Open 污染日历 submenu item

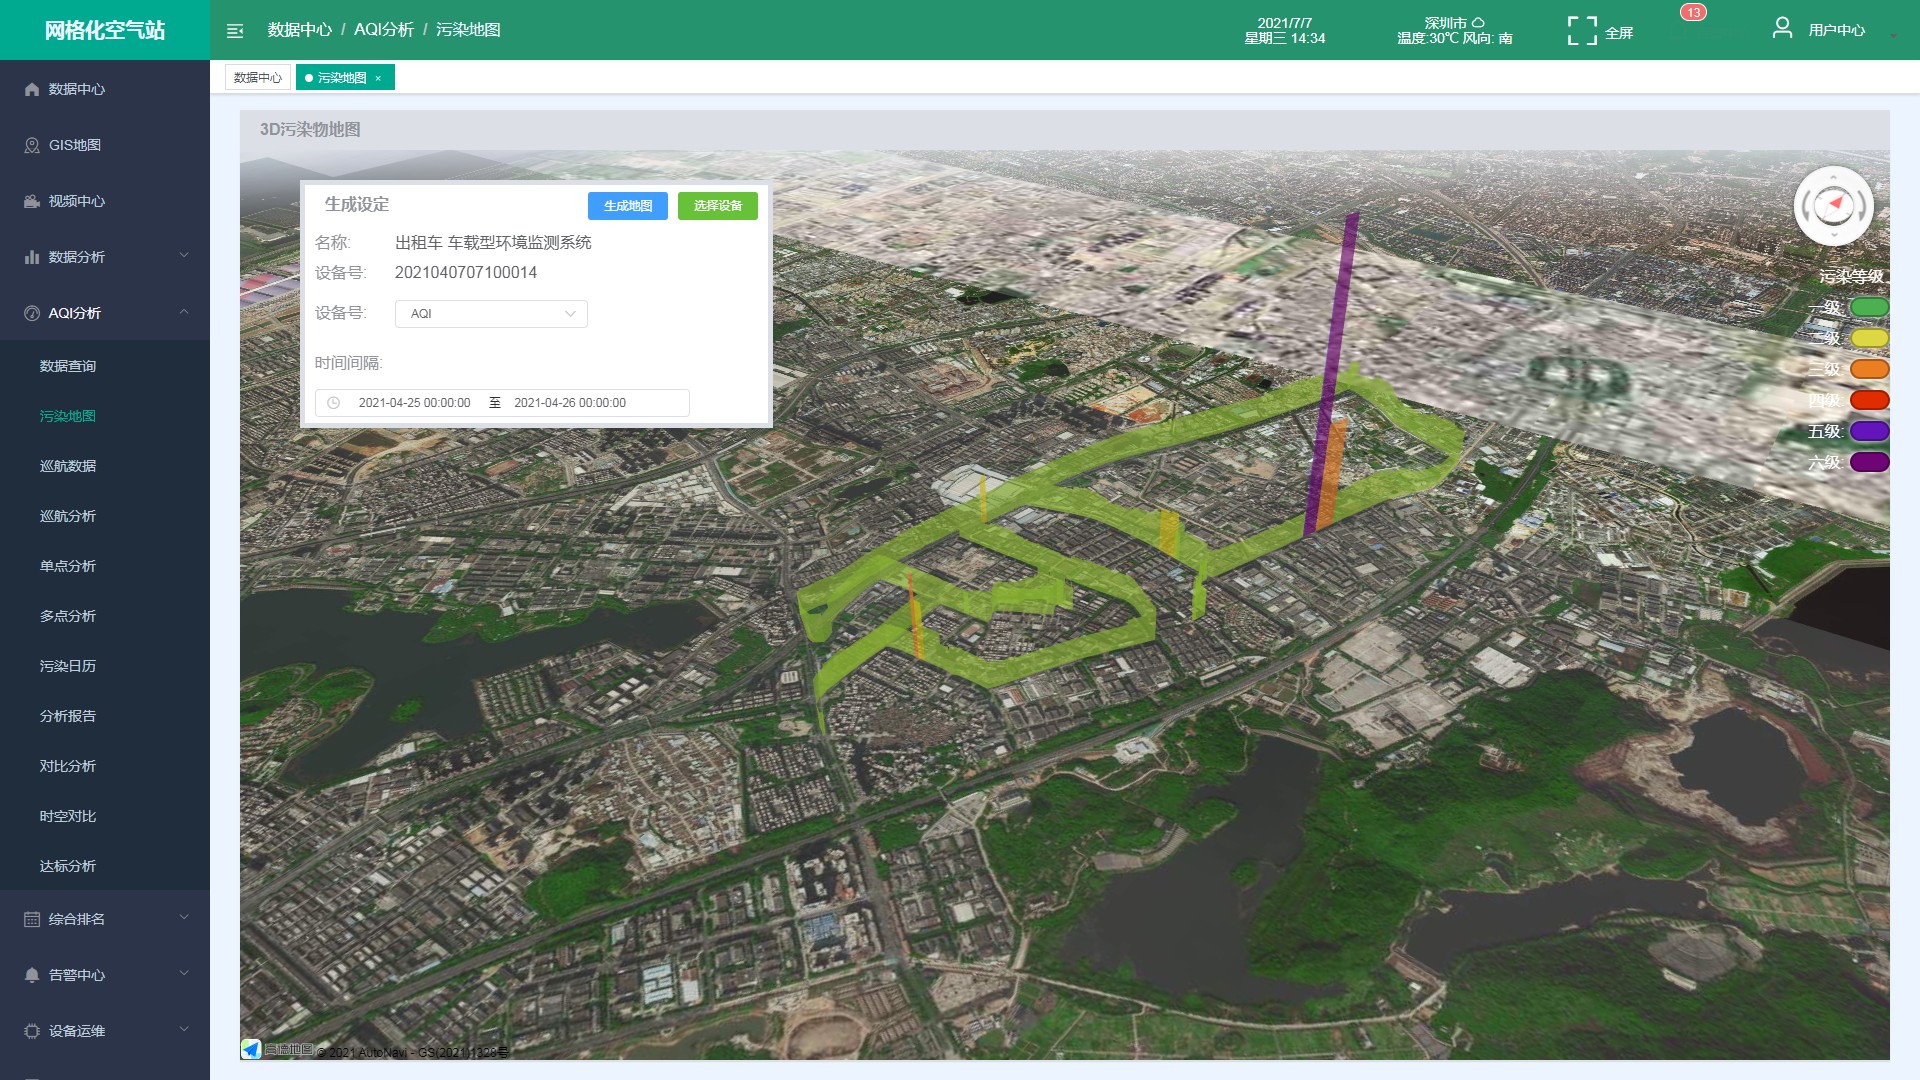(68, 666)
